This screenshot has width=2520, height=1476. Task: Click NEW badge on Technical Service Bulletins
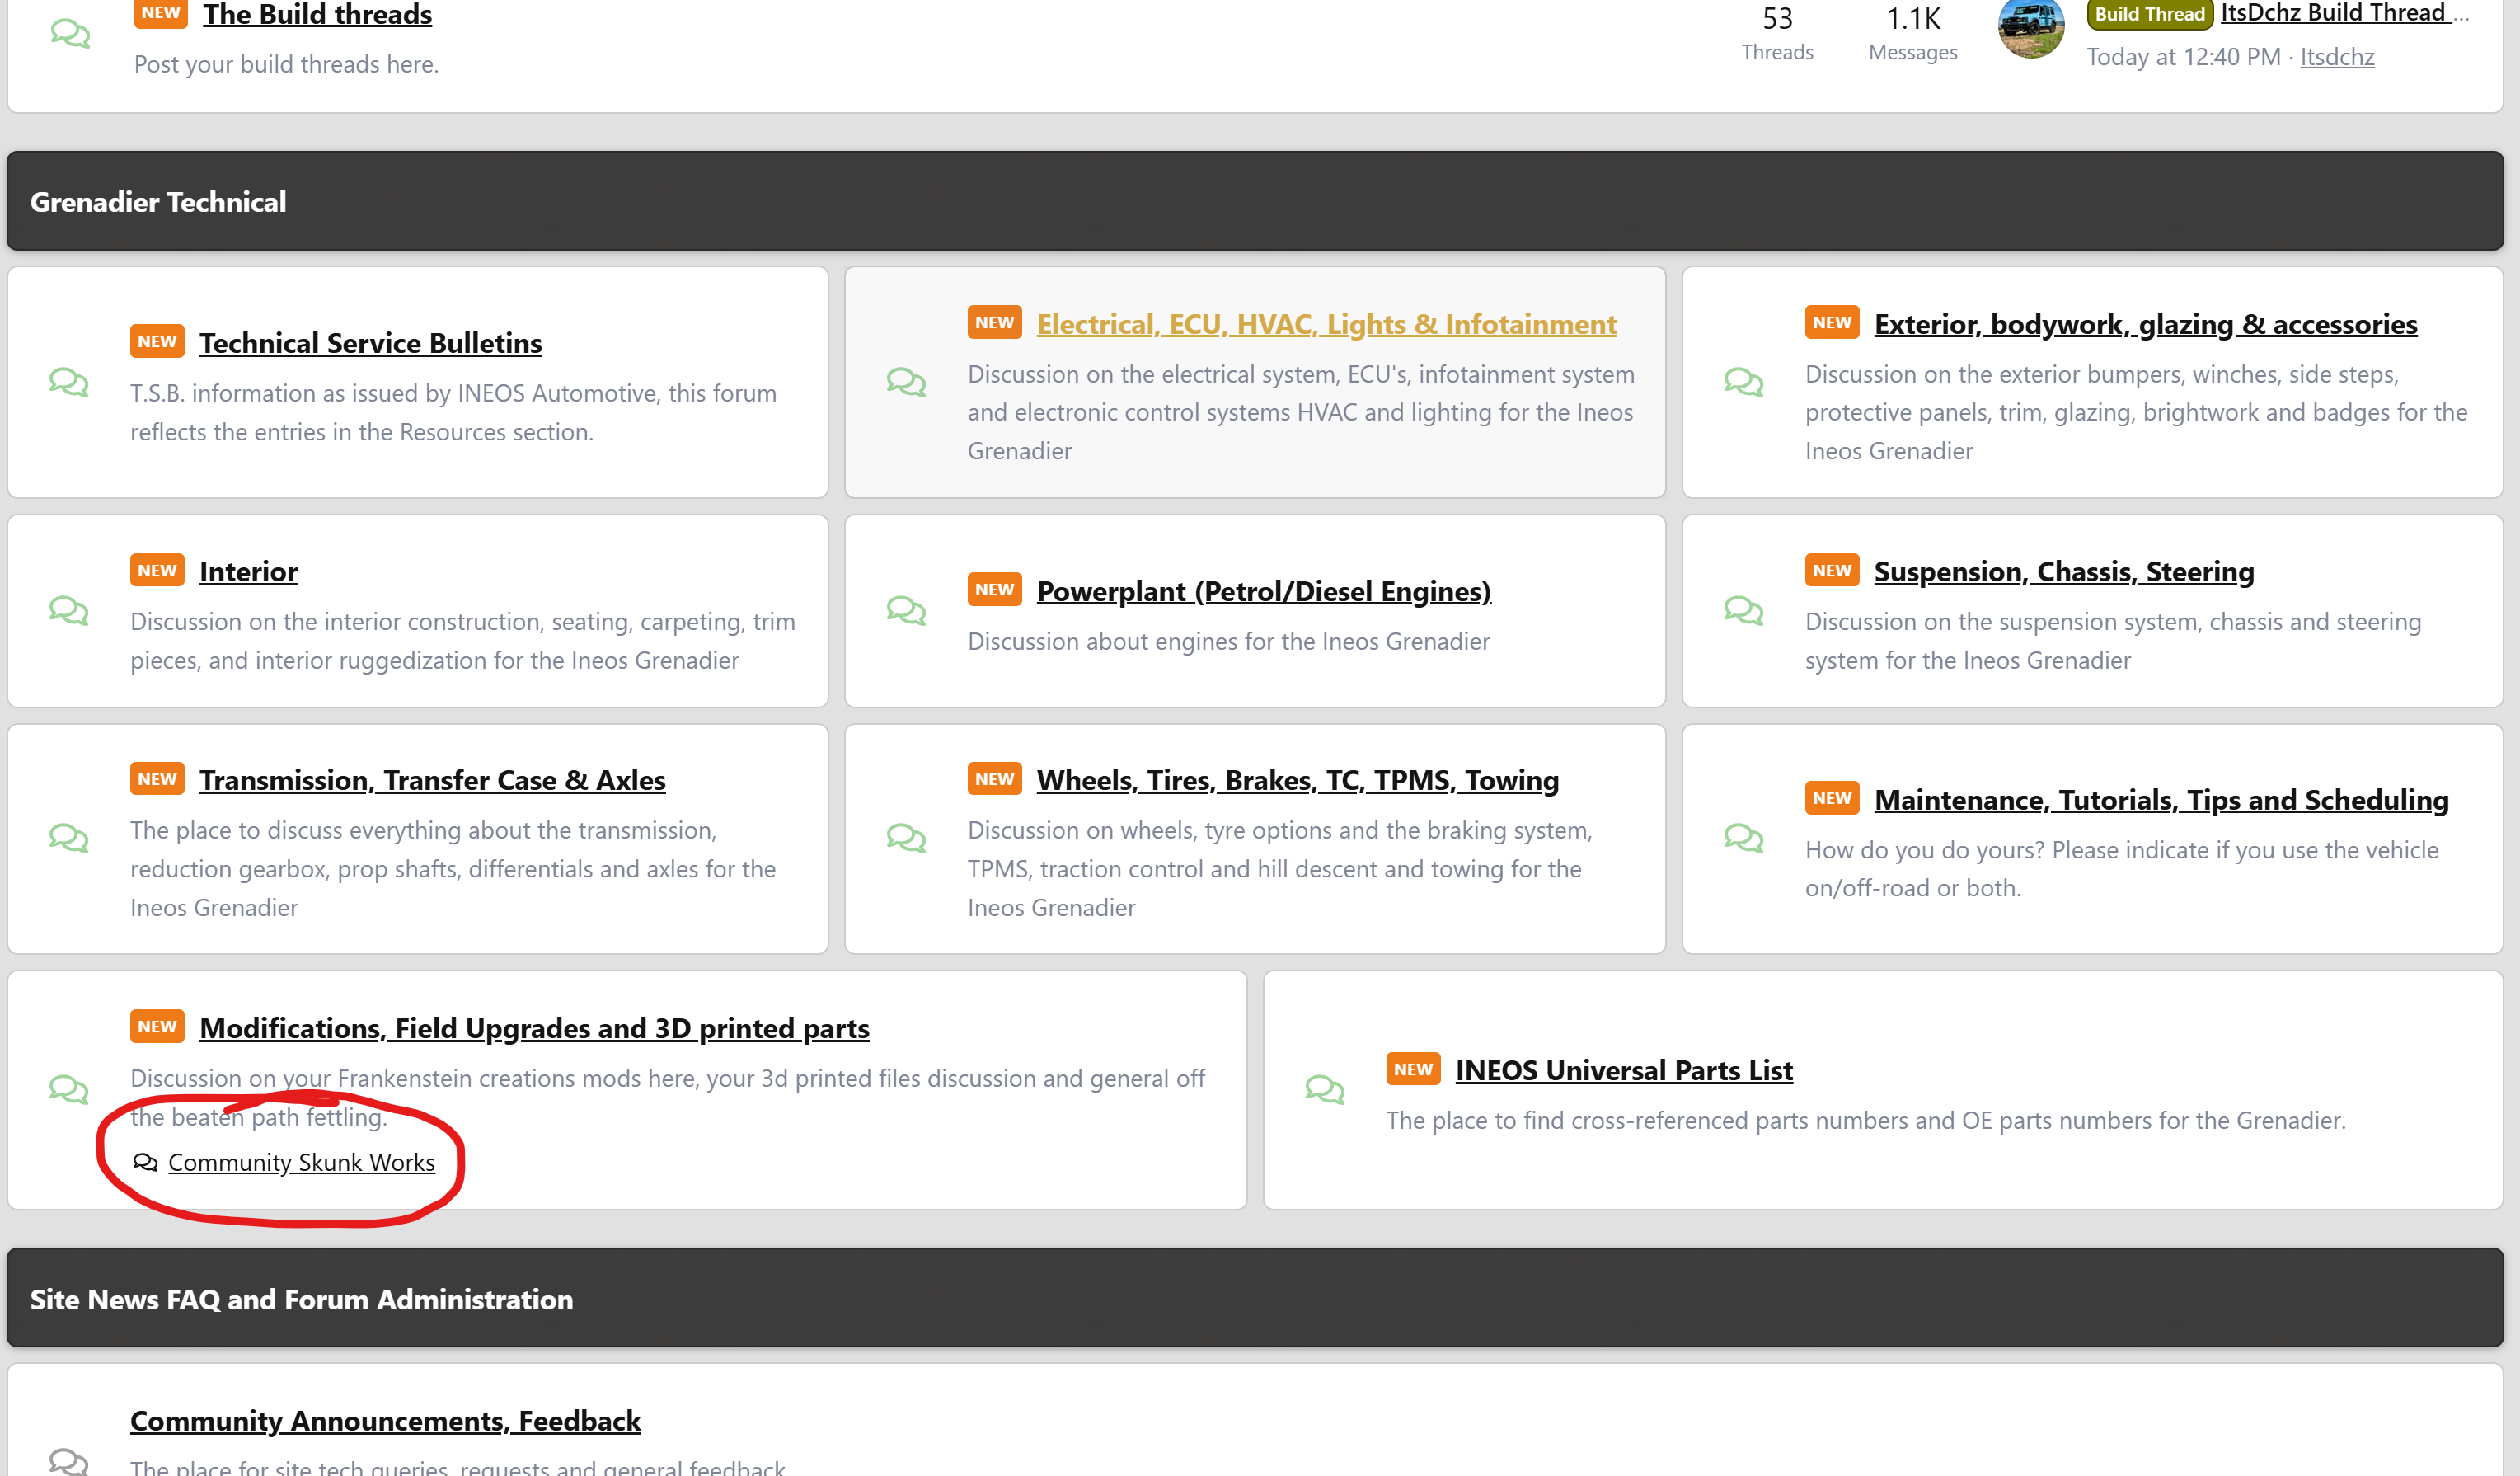tap(157, 341)
